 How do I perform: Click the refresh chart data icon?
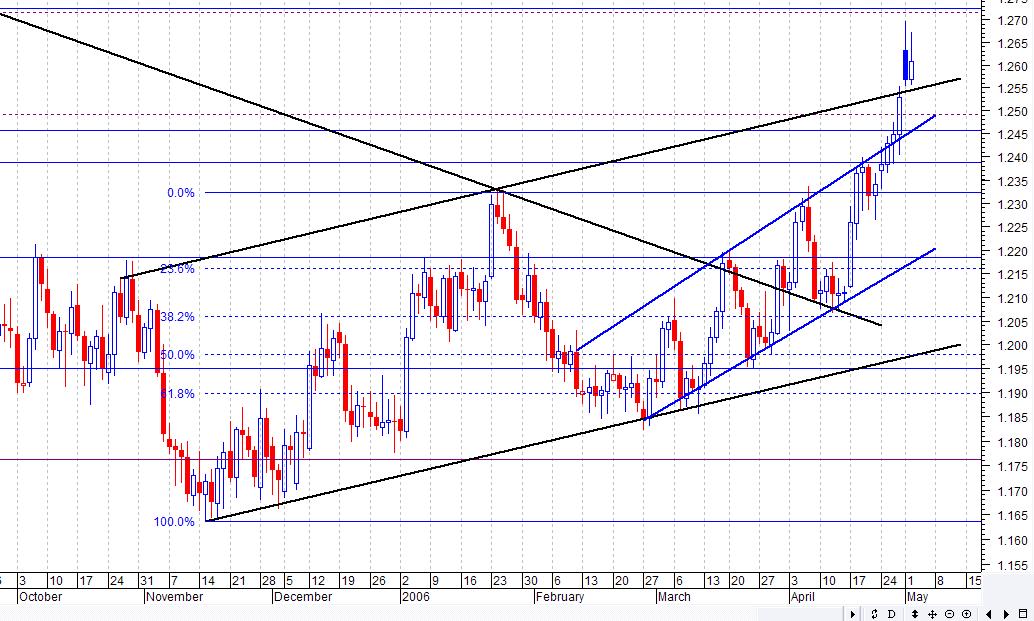click(874, 612)
